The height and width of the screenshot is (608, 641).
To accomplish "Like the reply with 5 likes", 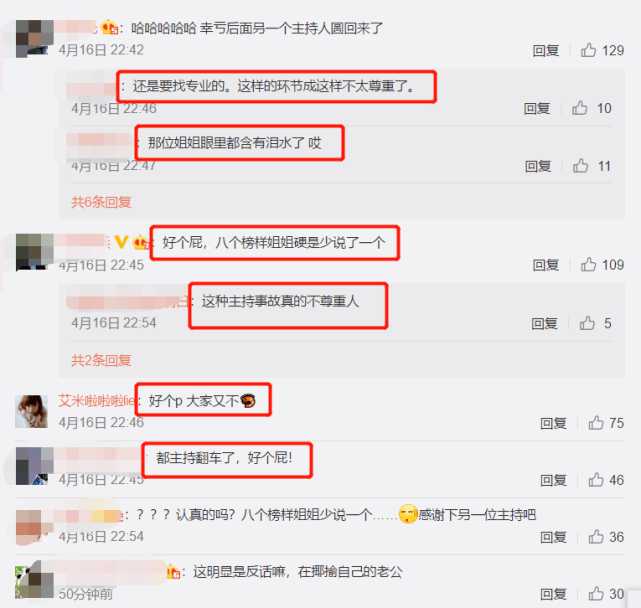I will coord(587,323).
